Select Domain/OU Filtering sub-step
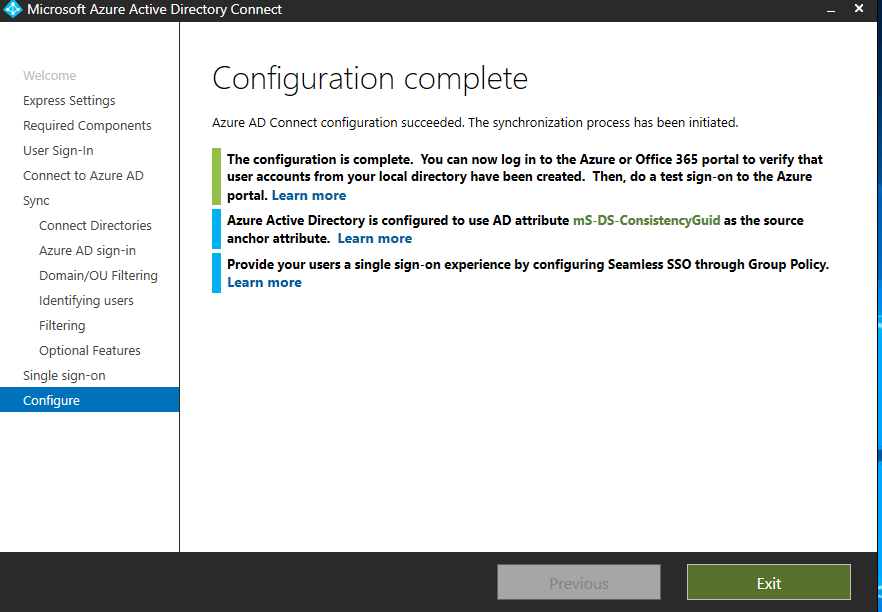882x612 pixels. point(98,276)
